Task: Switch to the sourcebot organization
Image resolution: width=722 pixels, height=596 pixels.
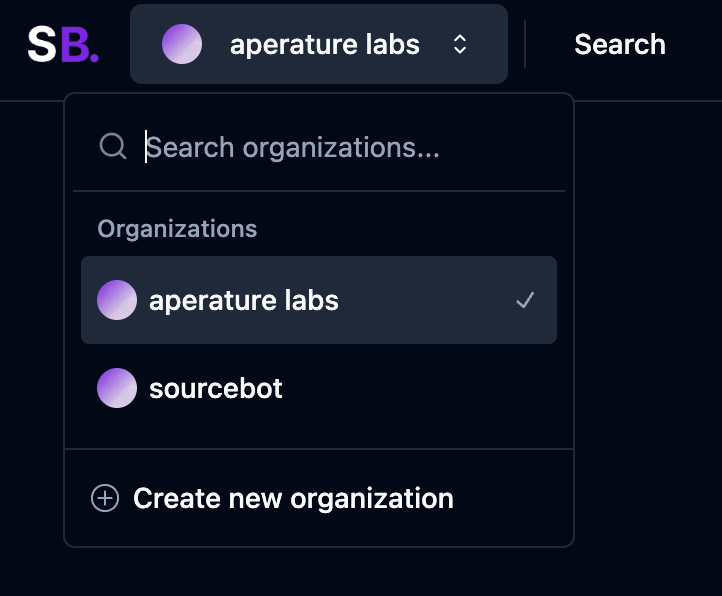Action: pyautogui.click(x=216, y=388)
